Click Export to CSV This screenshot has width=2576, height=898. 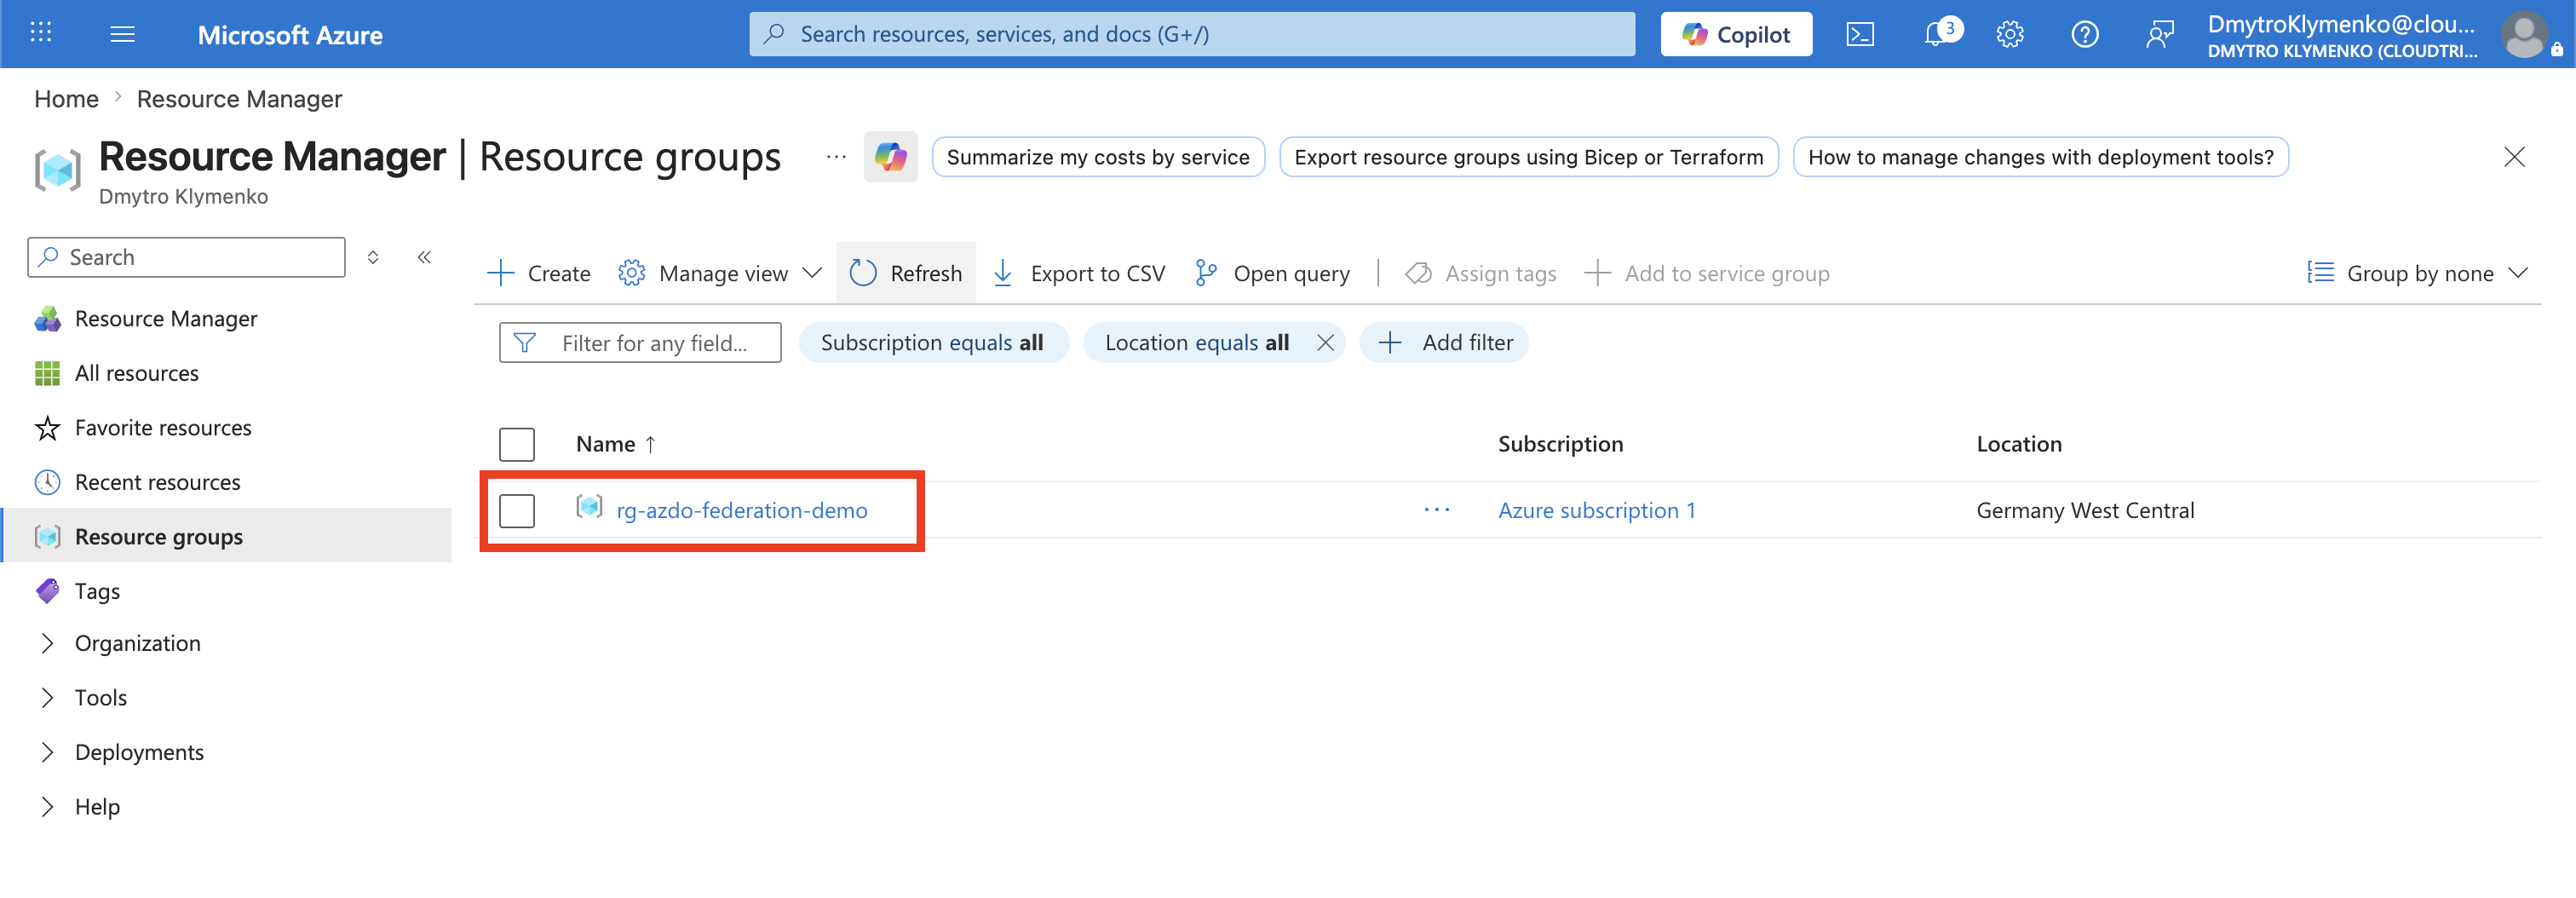(x=1079, y=273)
